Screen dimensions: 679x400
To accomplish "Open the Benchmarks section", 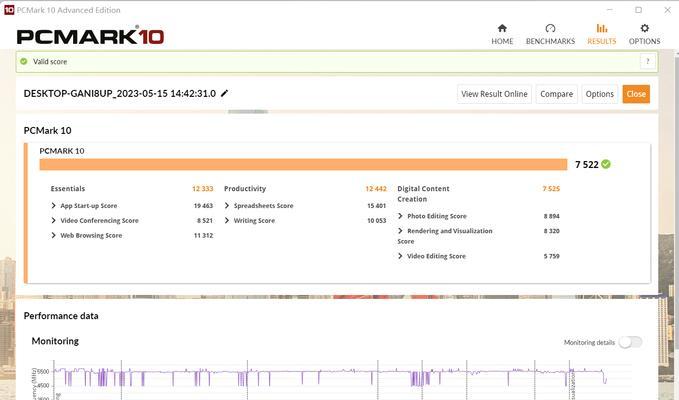I will click(x=550, y=34).
